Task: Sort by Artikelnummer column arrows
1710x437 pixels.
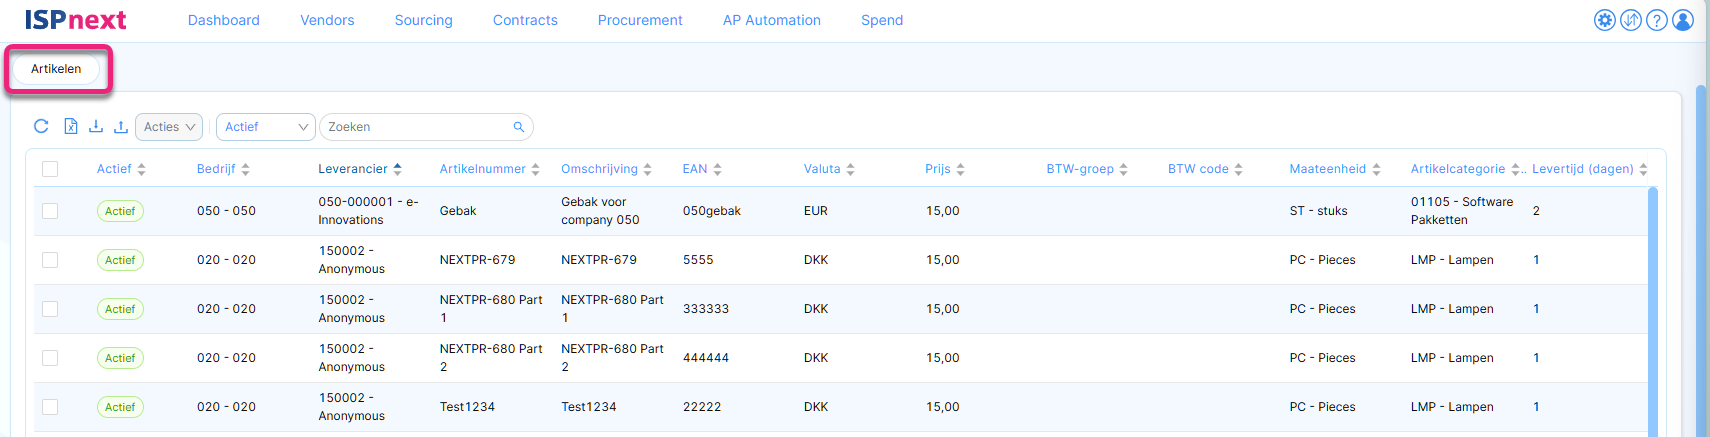Action: [535, 169]
